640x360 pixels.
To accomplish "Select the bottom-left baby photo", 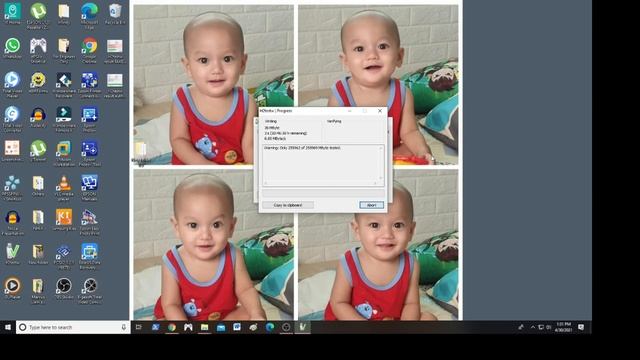I will pos(213,244).
